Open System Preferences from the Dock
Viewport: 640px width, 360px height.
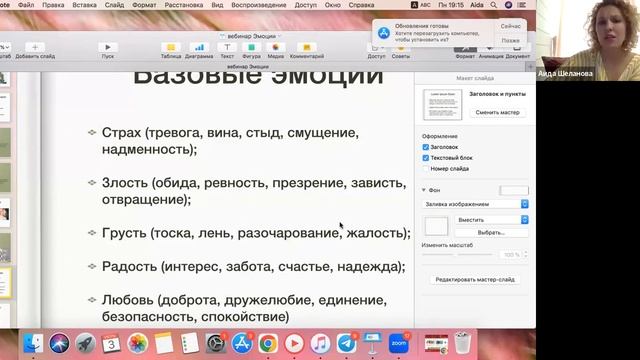(x=216, y=343)
